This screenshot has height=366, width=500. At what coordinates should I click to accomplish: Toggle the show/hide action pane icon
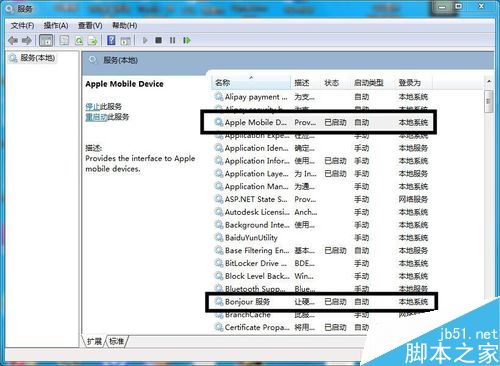click(x=125, y=41)
